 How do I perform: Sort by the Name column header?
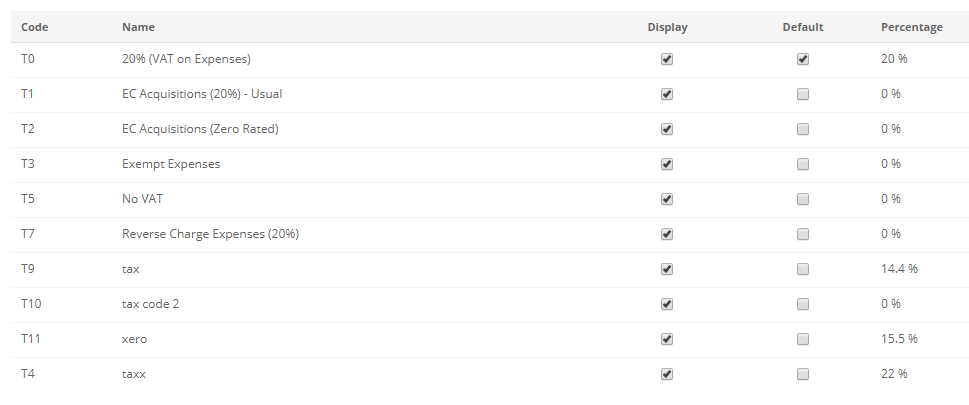pos(138,27)
